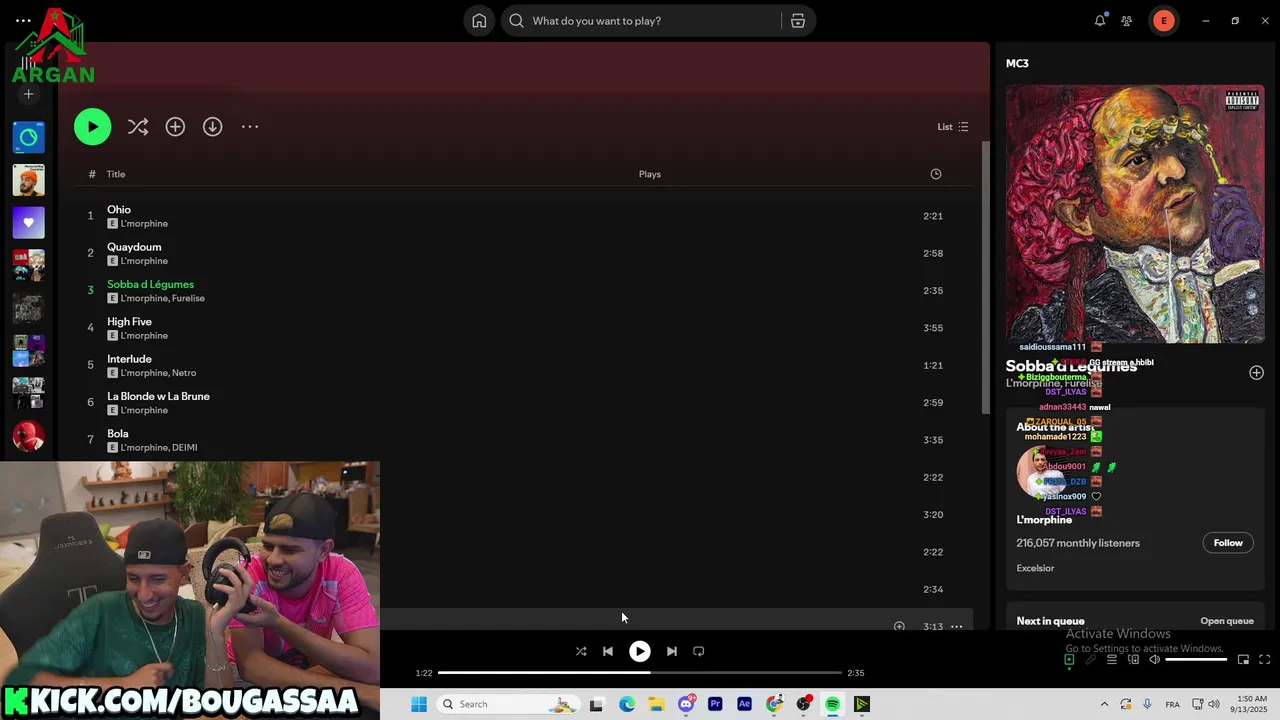This screenshot has height=720, width=1280.
Task: Select the track Bola
Action: tap(523, 440)
